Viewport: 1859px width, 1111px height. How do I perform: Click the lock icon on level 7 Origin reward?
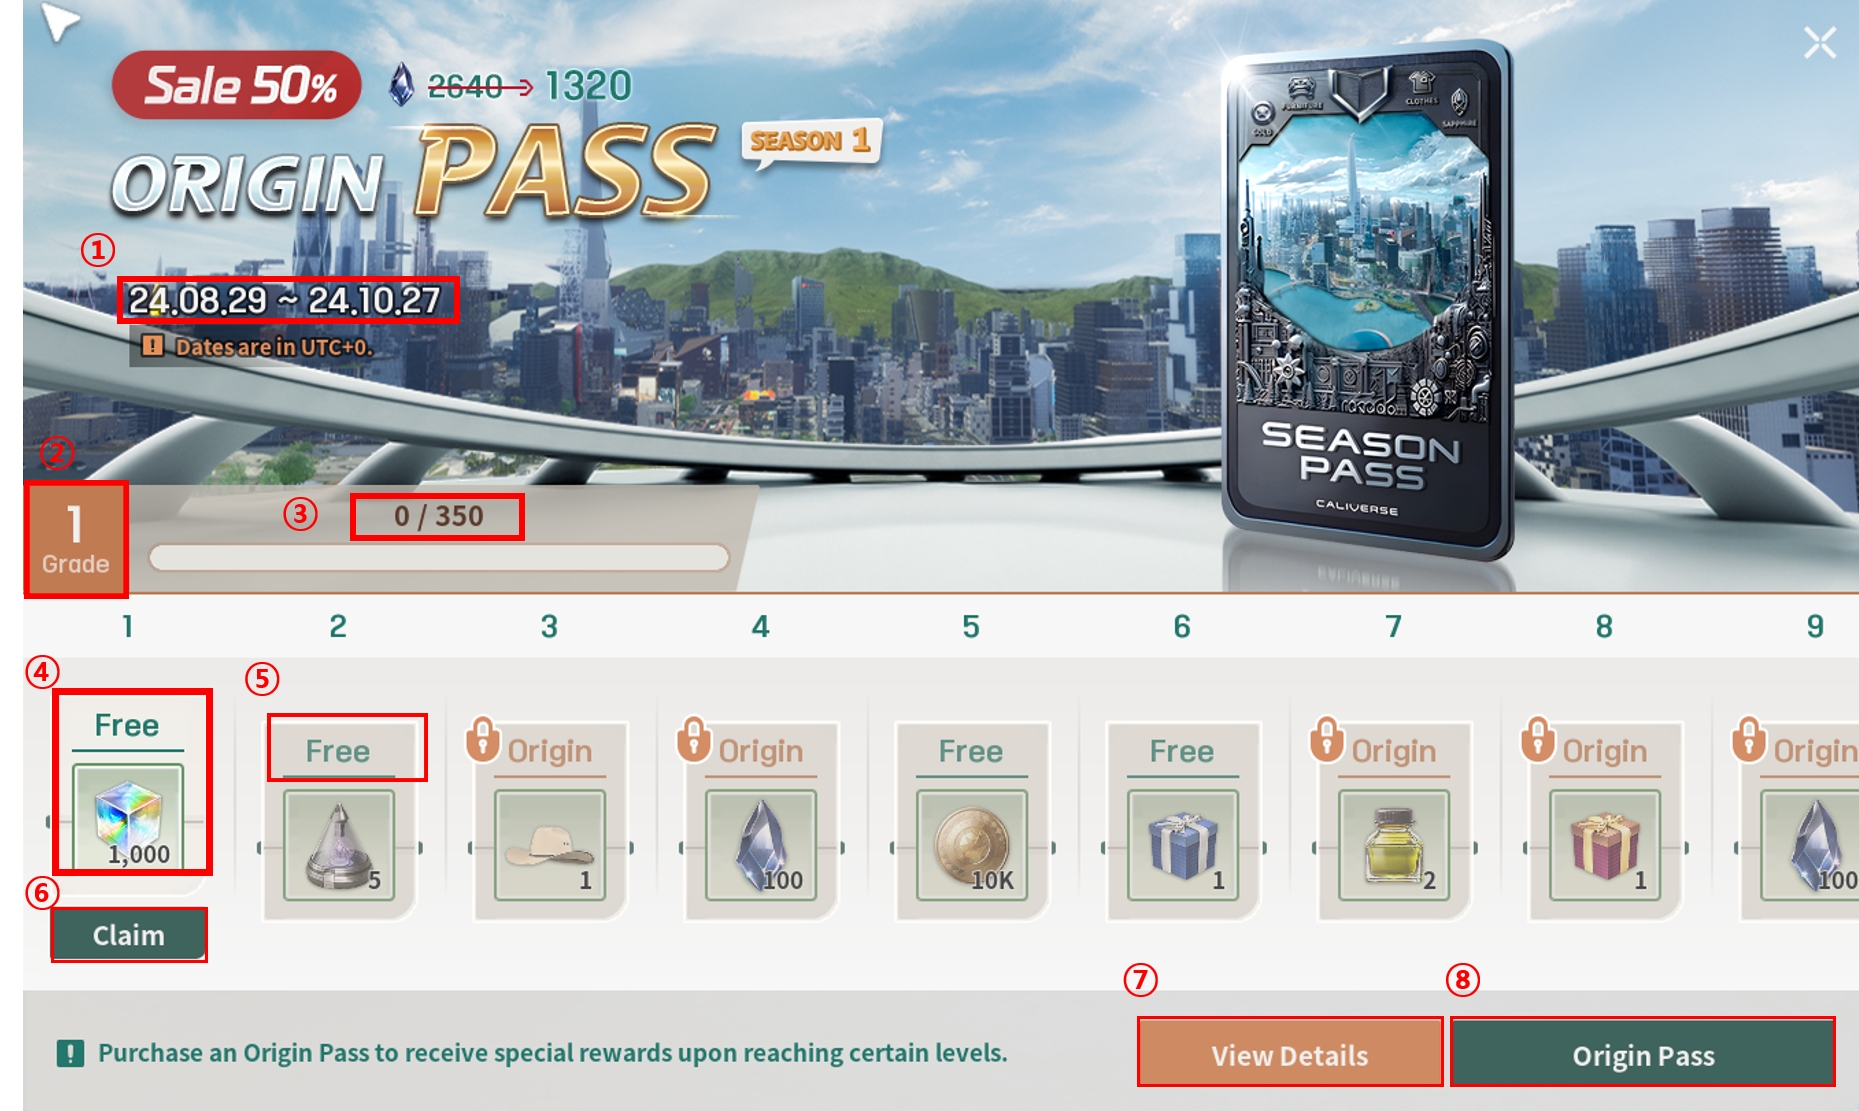coord(1327,739)
